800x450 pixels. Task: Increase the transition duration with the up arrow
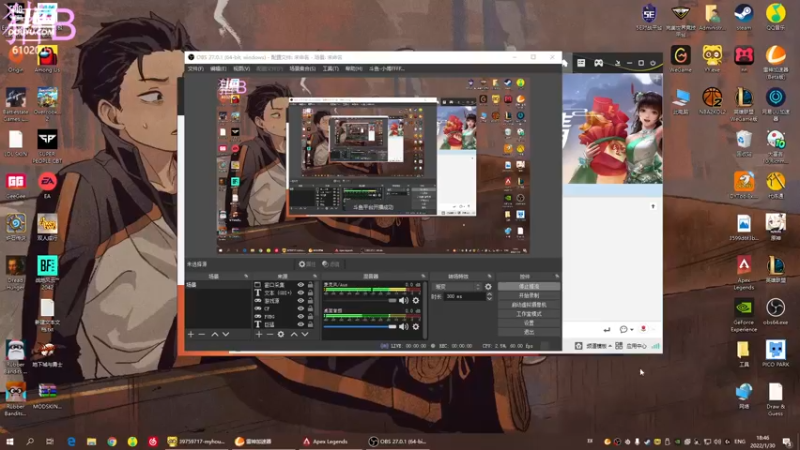489,294
